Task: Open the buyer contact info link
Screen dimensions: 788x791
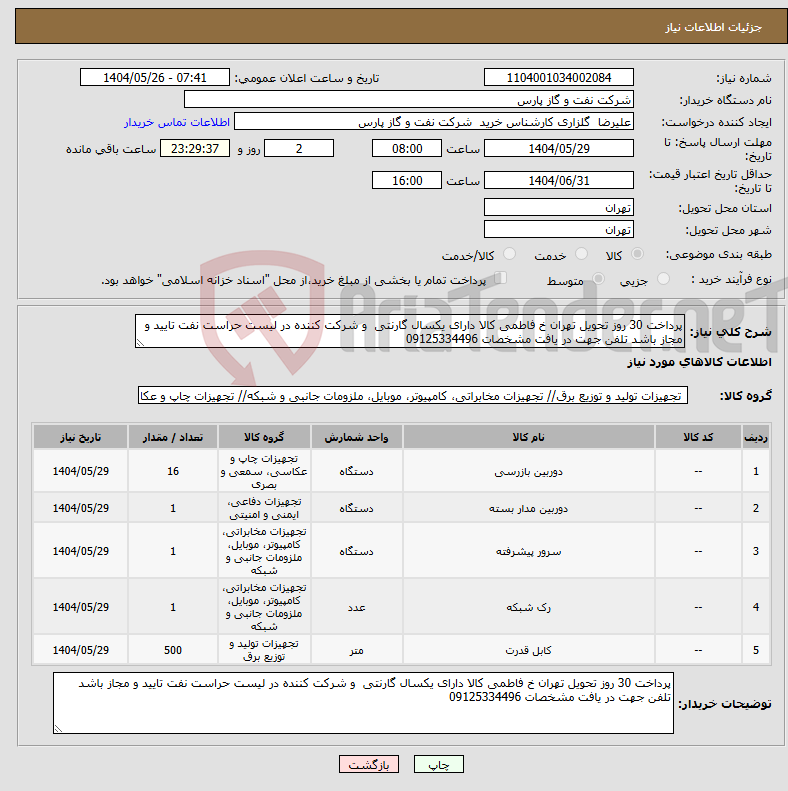Action: [x=177, y=123]
